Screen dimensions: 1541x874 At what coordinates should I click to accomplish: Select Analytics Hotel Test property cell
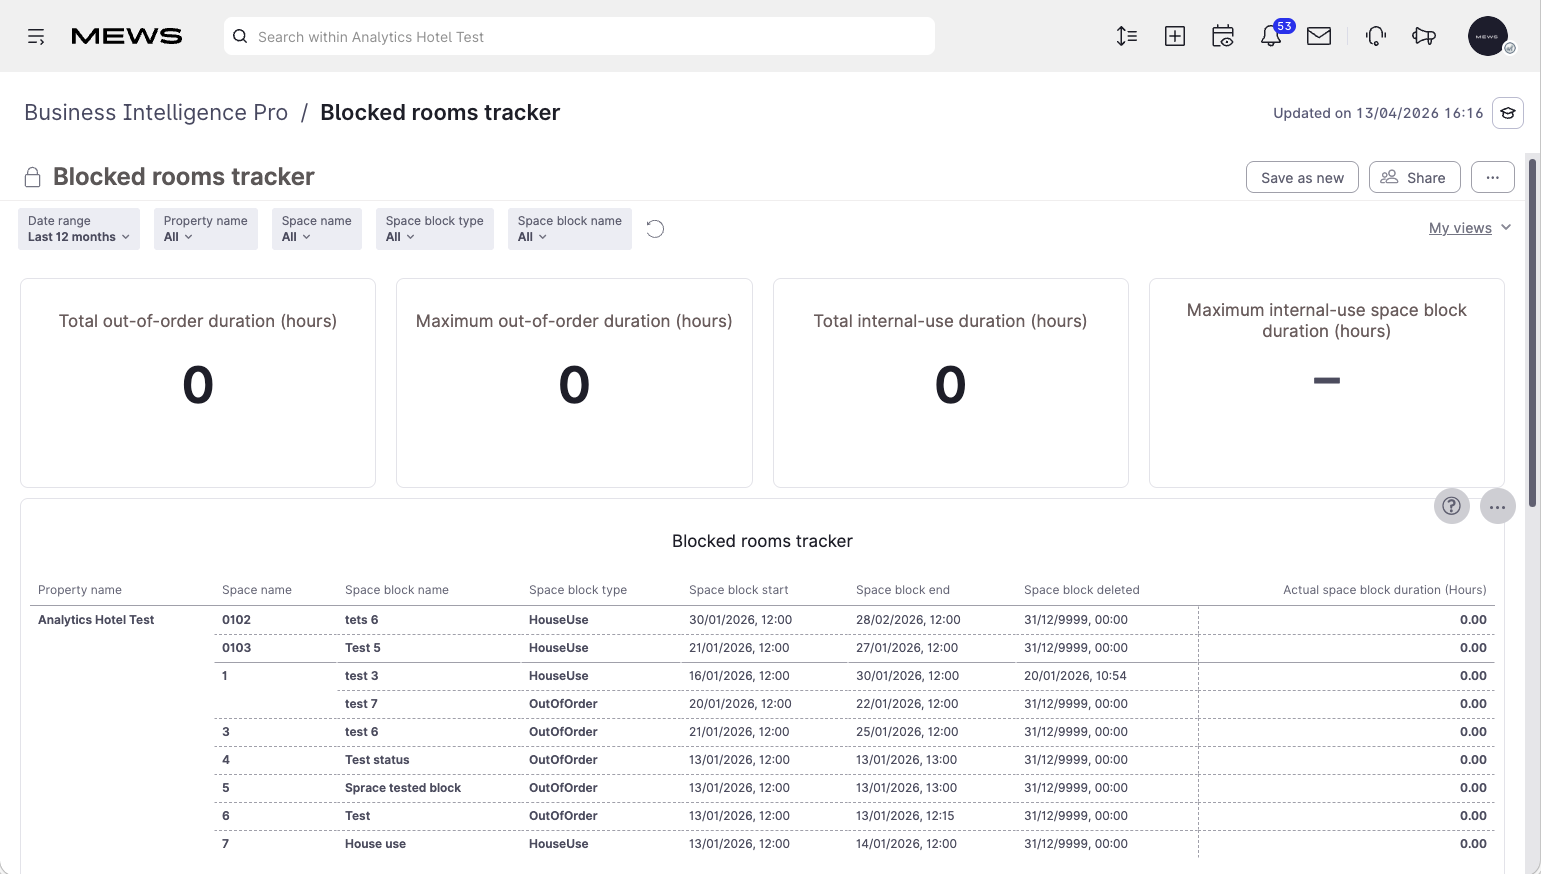[96, 620]
